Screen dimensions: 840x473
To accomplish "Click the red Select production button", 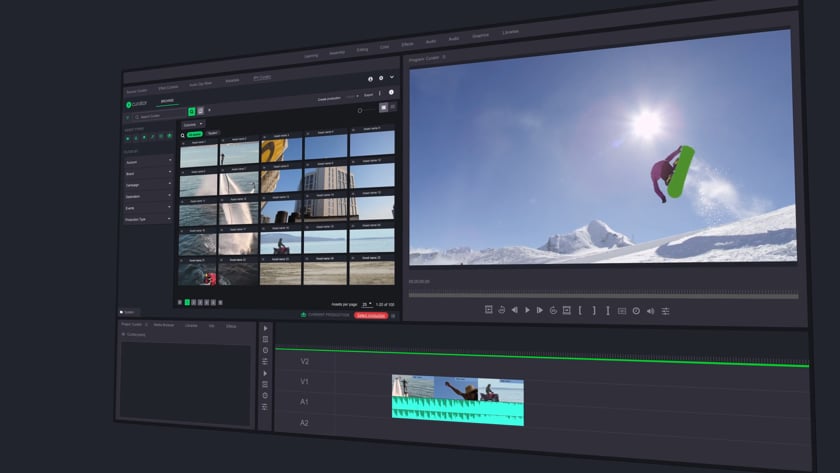I will pyautogui.click(x=371, y=316).
